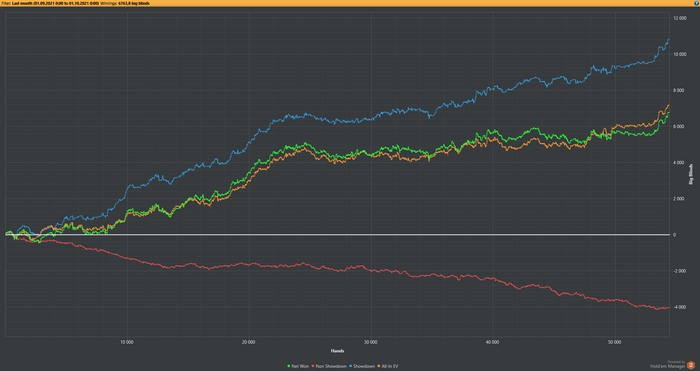This screenshot has width=700, height=371.
Task: Click the 0 y-axis value
Action: tap(675, 234)
